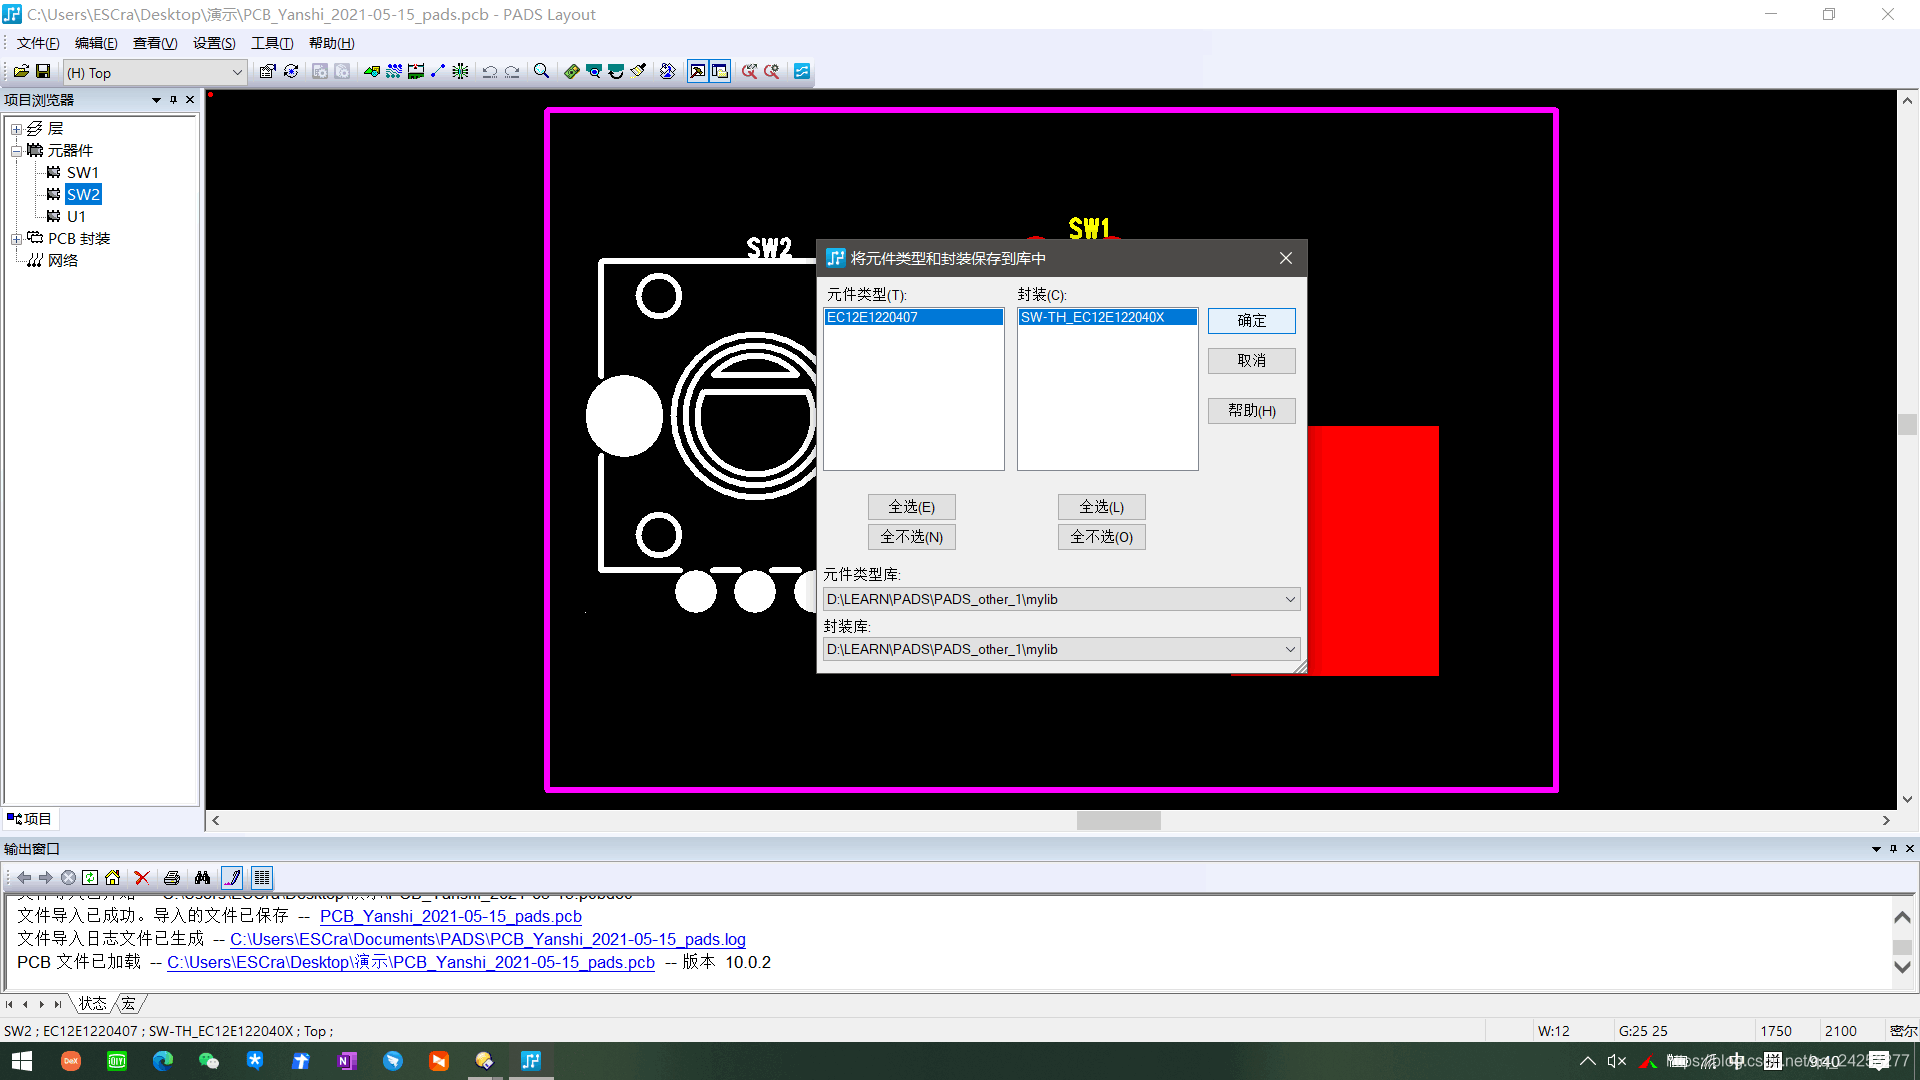
Task: Open the Properties toolbar icon
Action: (268, 71)
